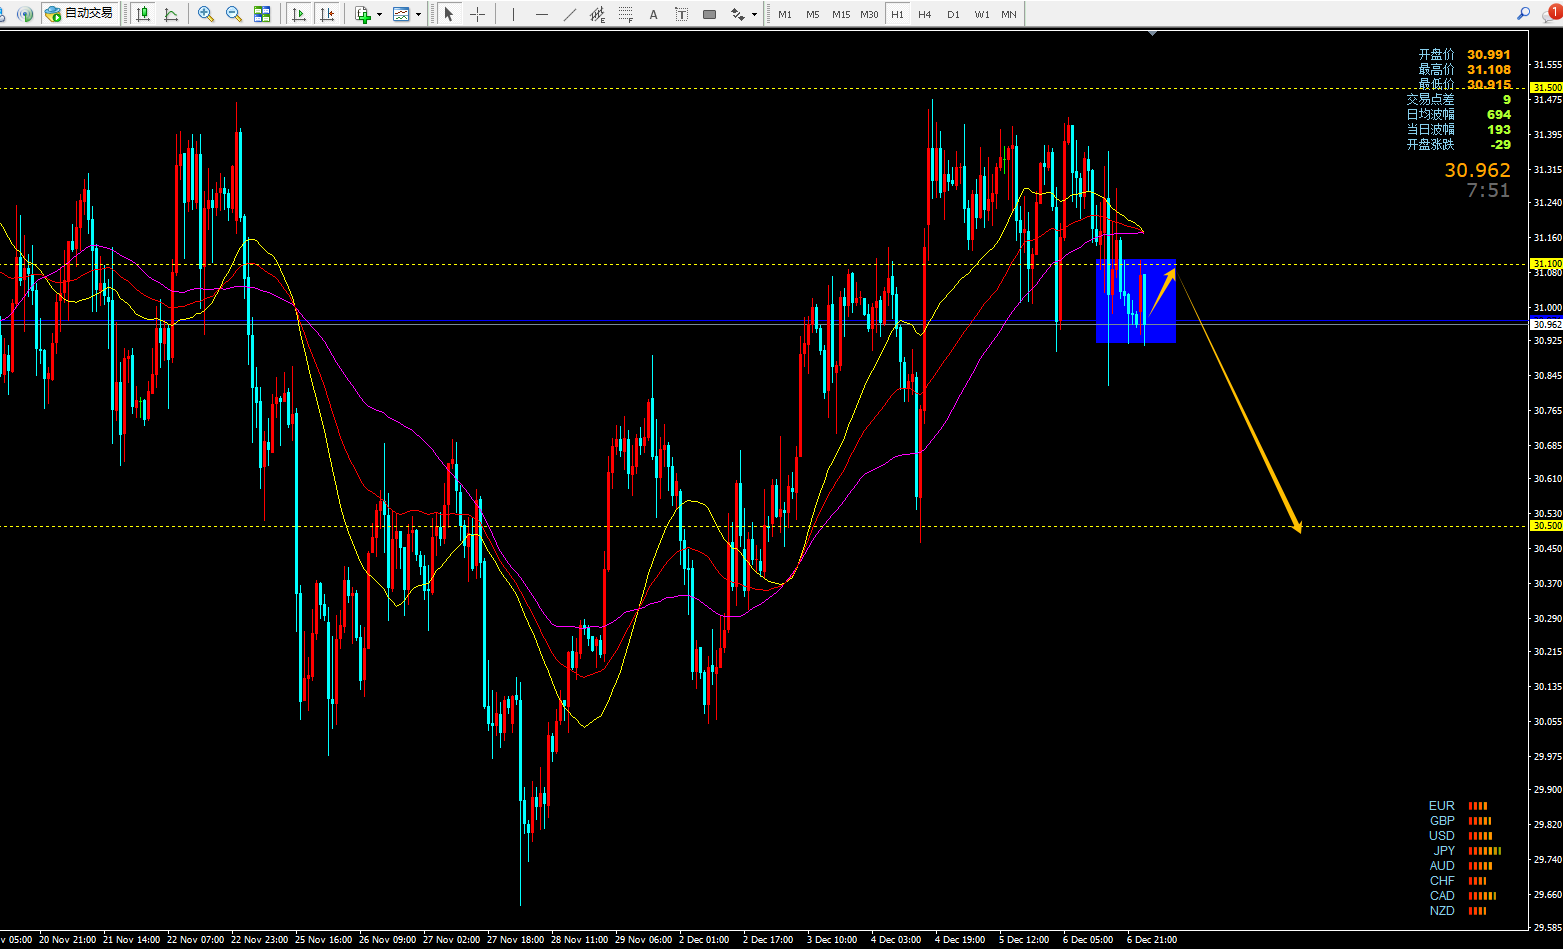Viewport: 1563px width, 949px height.
Task: Click the GBP currency strength row
Action: point(1461,821)
